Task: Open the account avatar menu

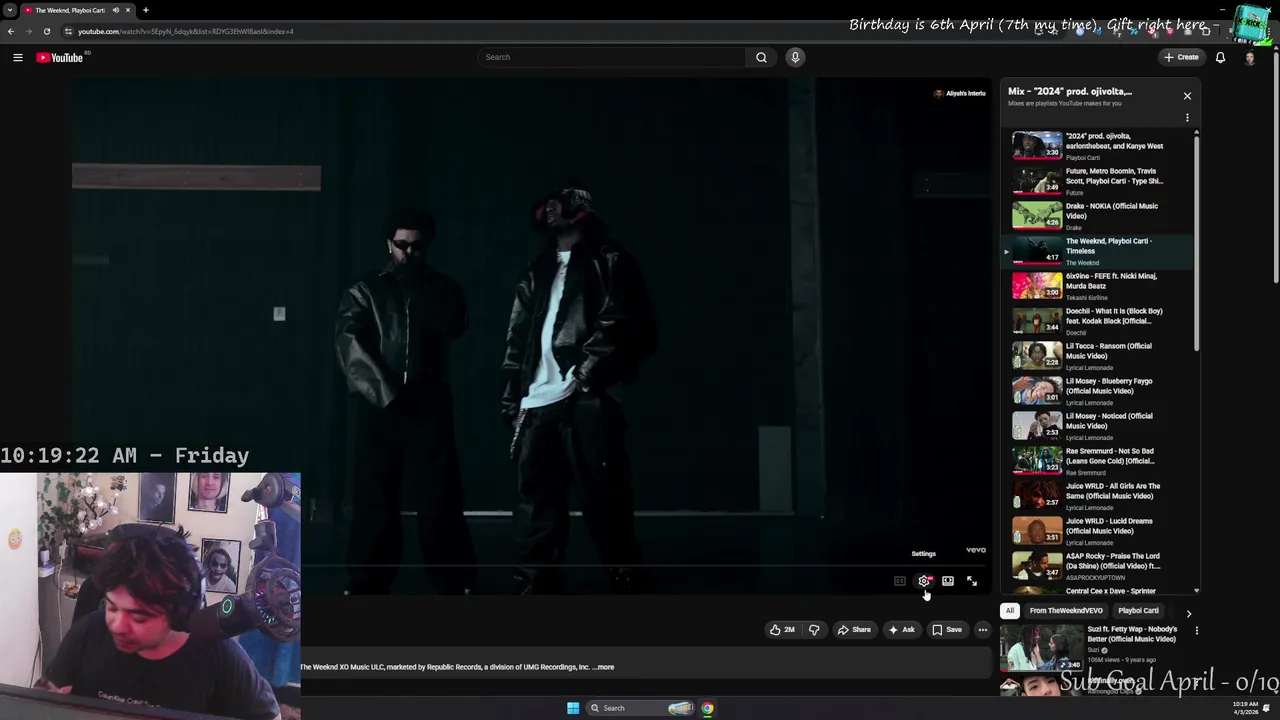Action: click(x=1250, y=57)
